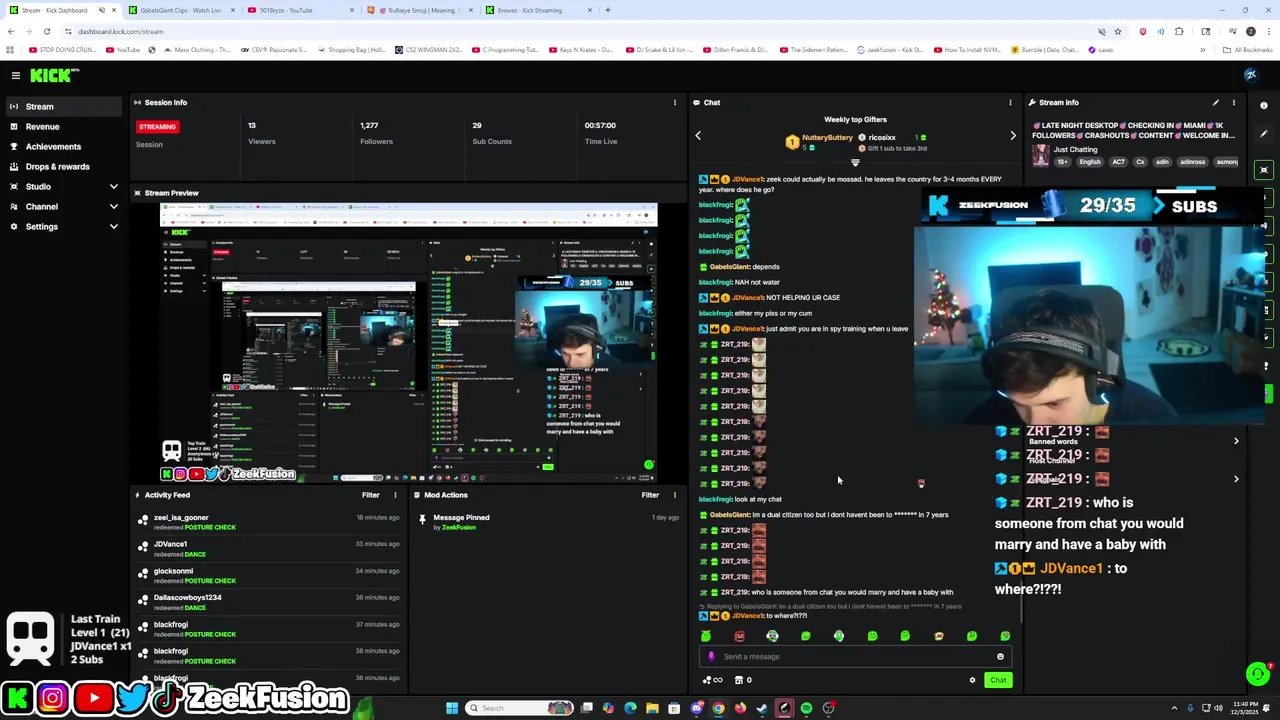Click the support headset bubble icon

coord(1258,674)
